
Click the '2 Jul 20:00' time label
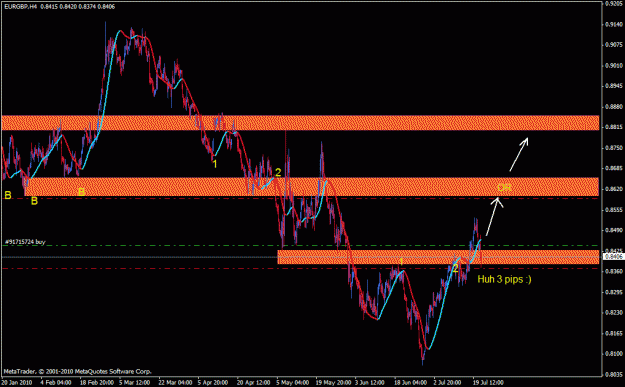pyautogui.click(x=448, y=383)
